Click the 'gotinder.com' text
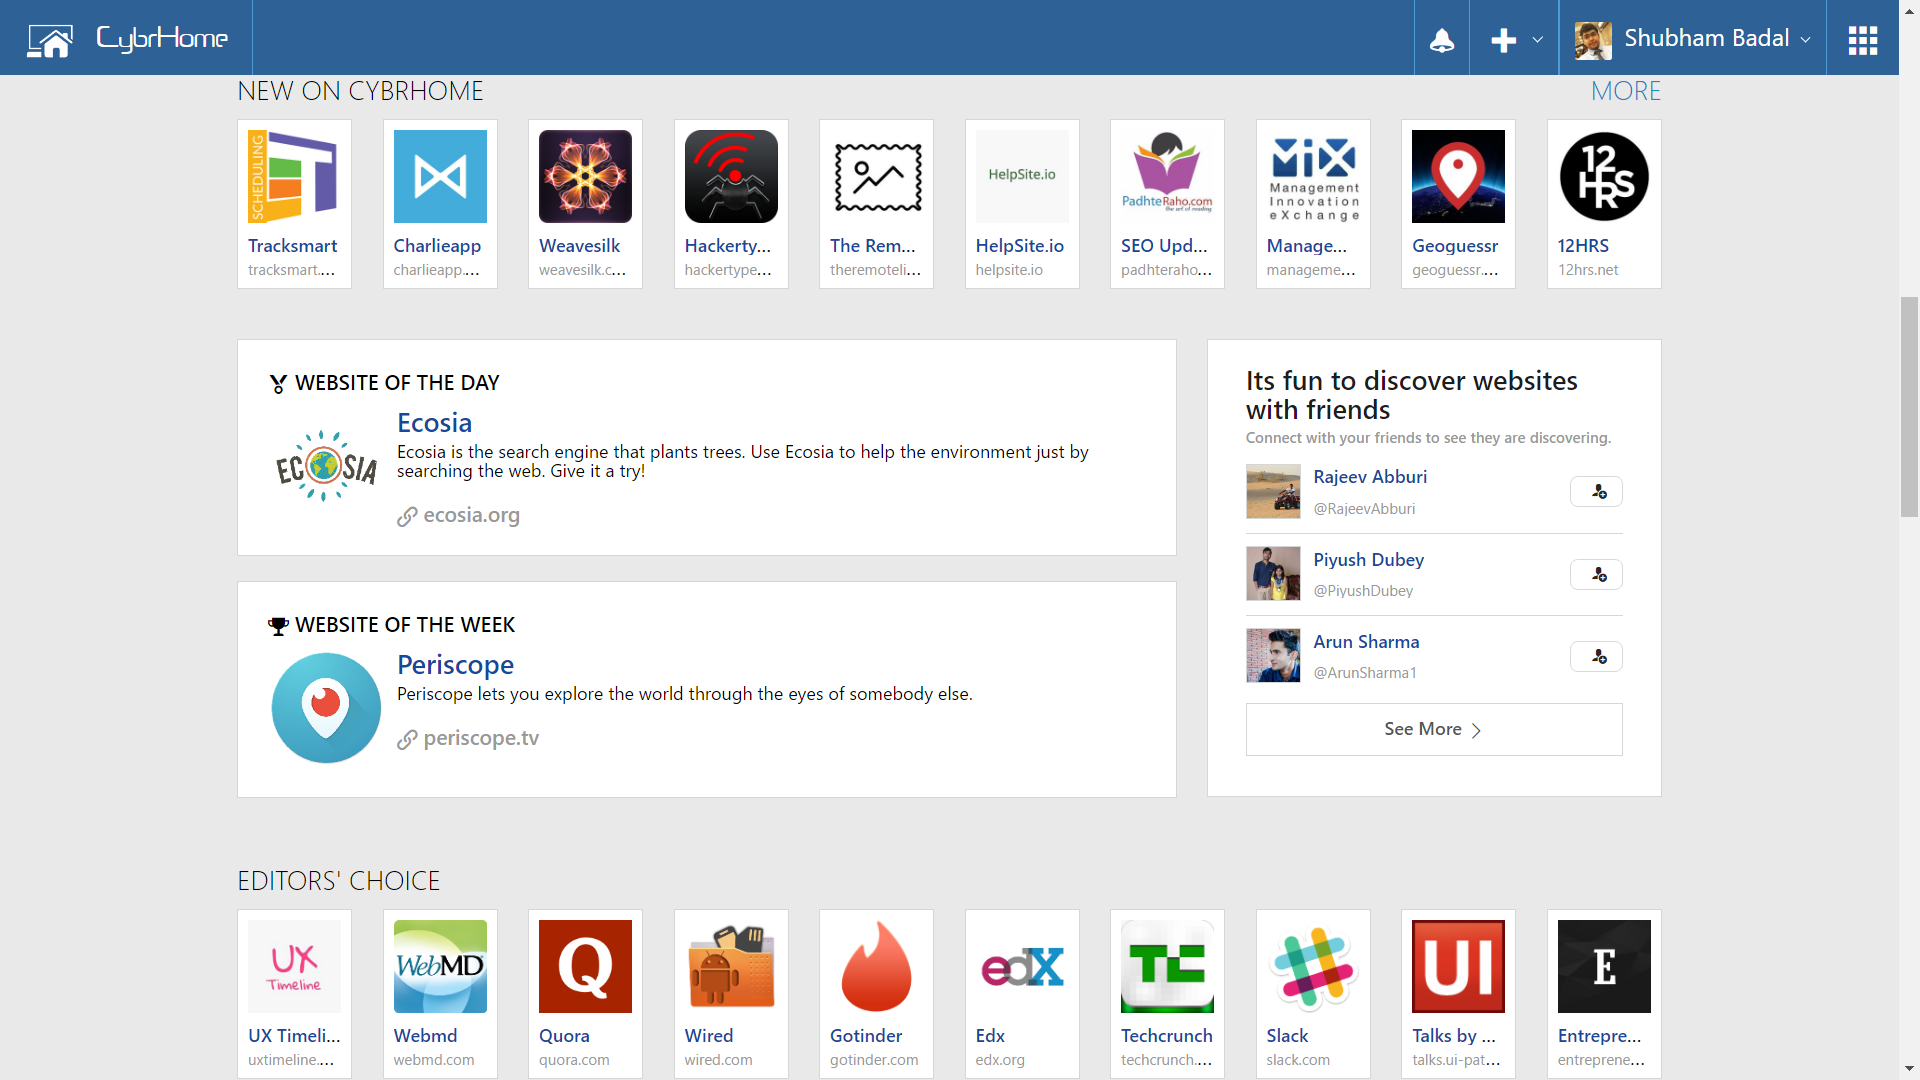 coord(874,1060)
